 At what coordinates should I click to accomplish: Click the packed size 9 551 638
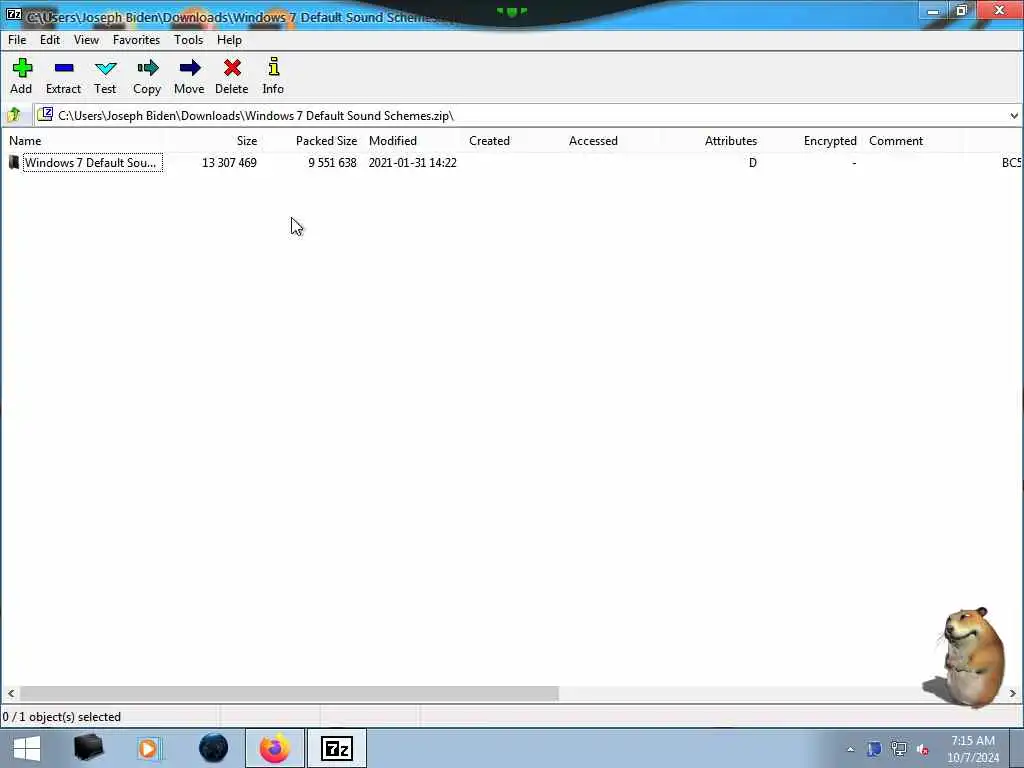(332, 163)
